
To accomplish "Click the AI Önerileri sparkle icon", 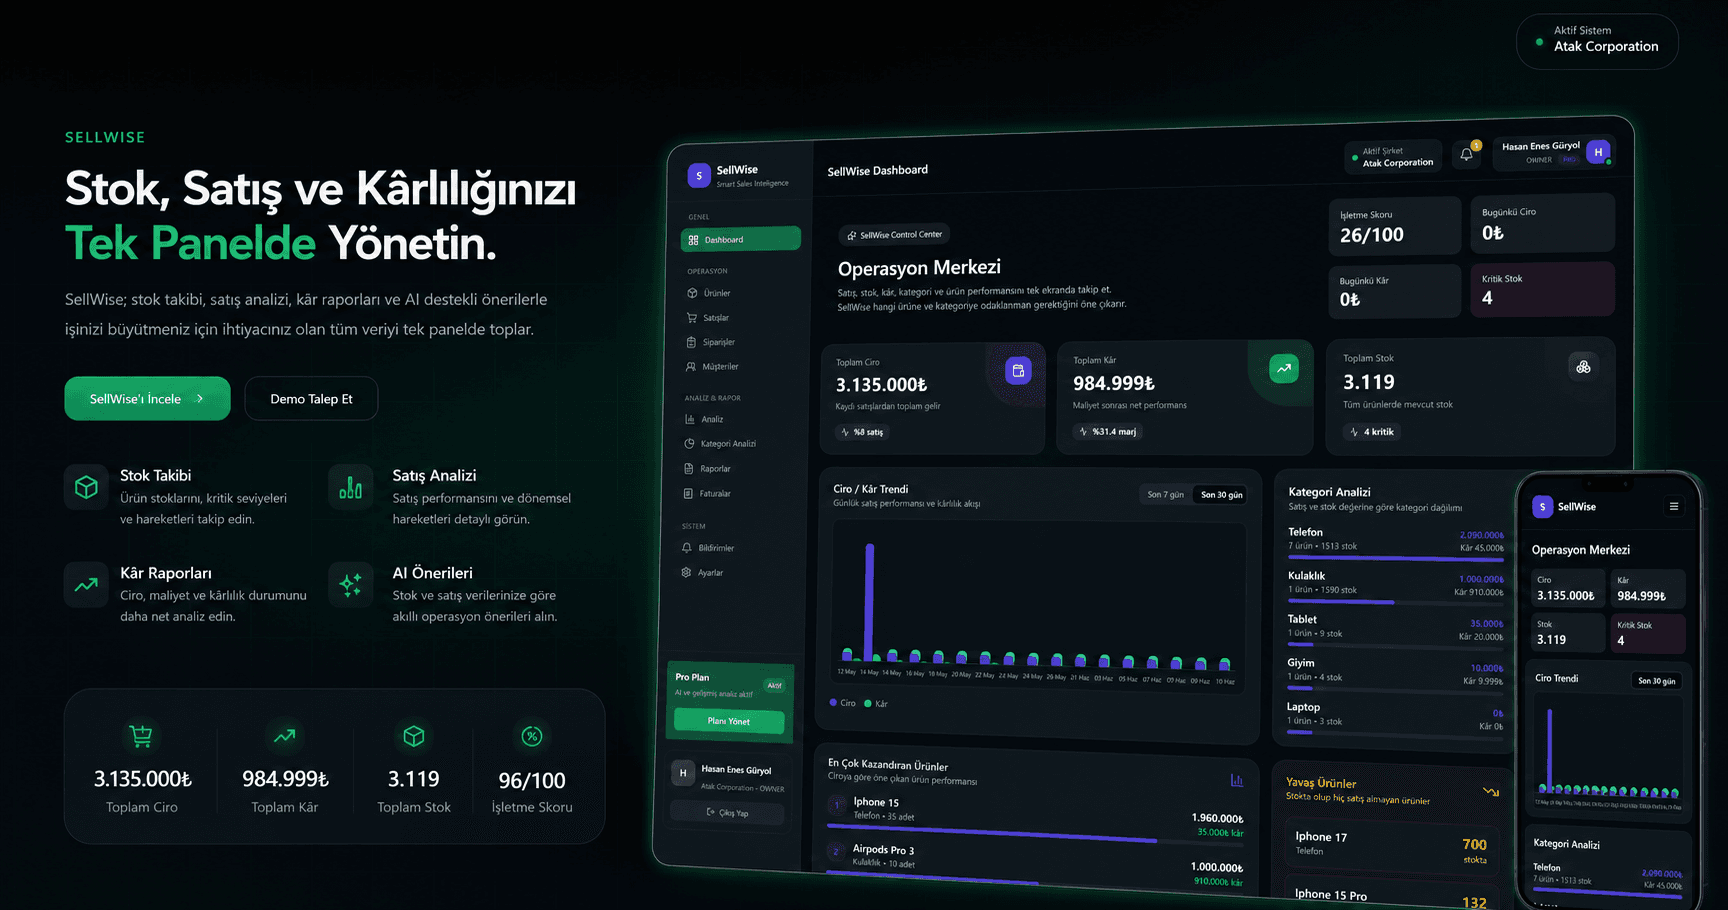I will click(x=351, y=585).
